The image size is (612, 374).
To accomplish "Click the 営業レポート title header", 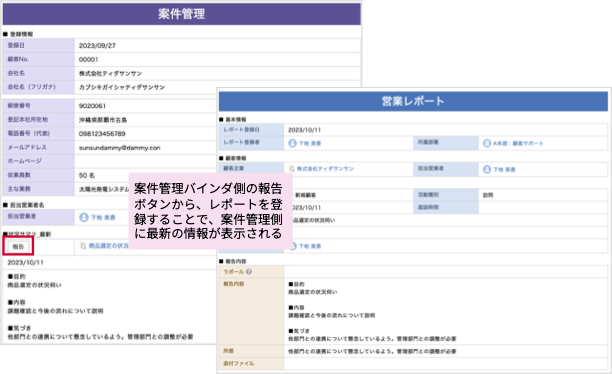I will pyautogui.click(x=413, y=101).
